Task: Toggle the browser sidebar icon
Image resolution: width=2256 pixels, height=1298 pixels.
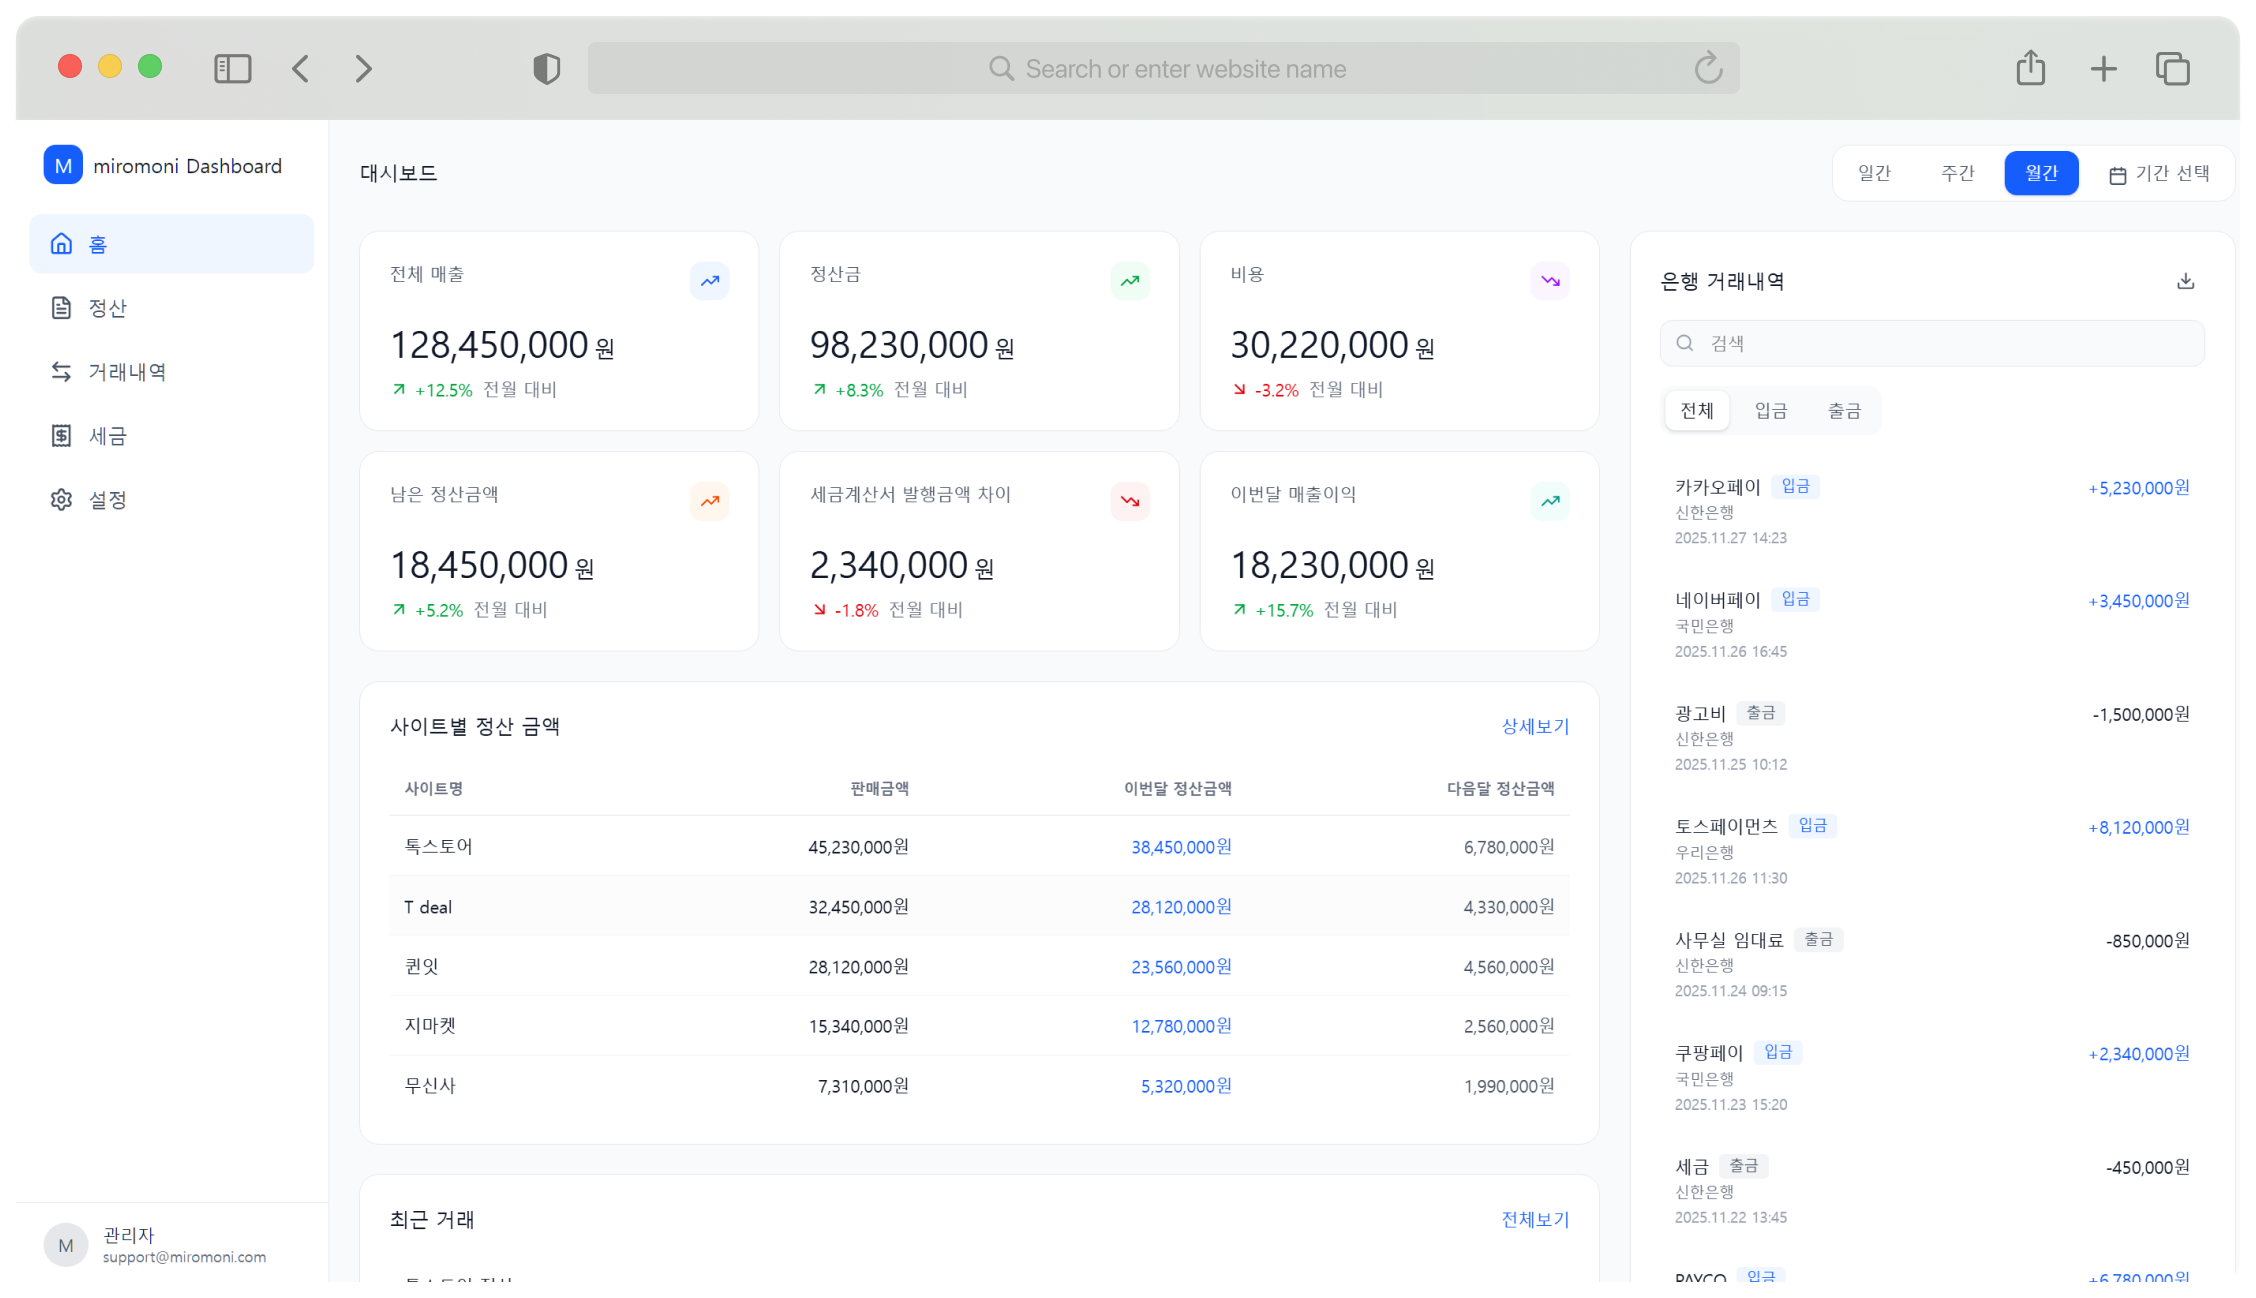Action: (x=232, y=68)
